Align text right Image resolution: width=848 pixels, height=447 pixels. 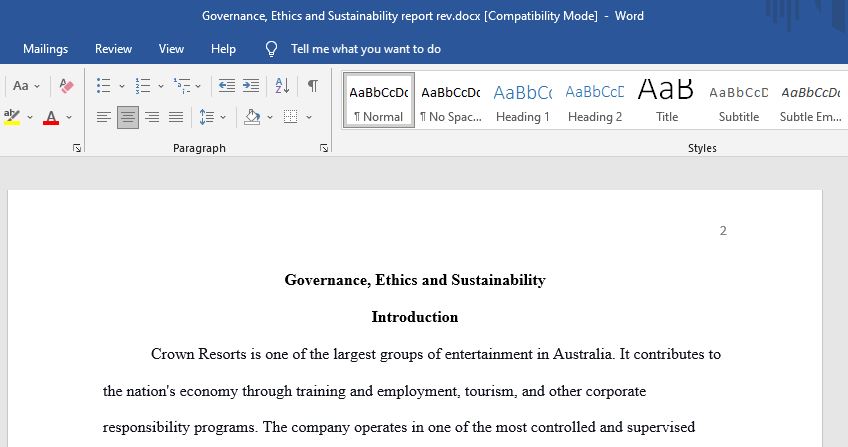152,117
